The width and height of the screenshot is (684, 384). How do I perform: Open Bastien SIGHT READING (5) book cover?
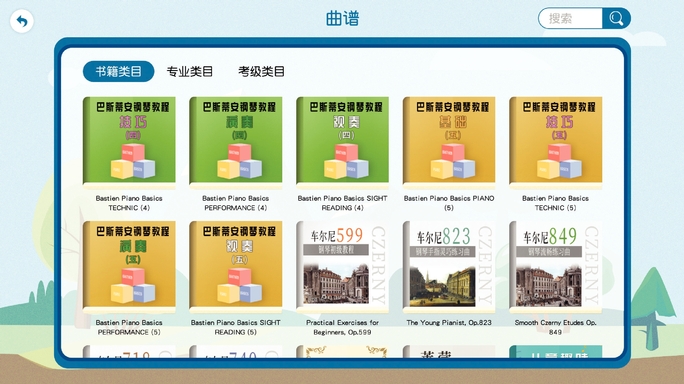236,267
